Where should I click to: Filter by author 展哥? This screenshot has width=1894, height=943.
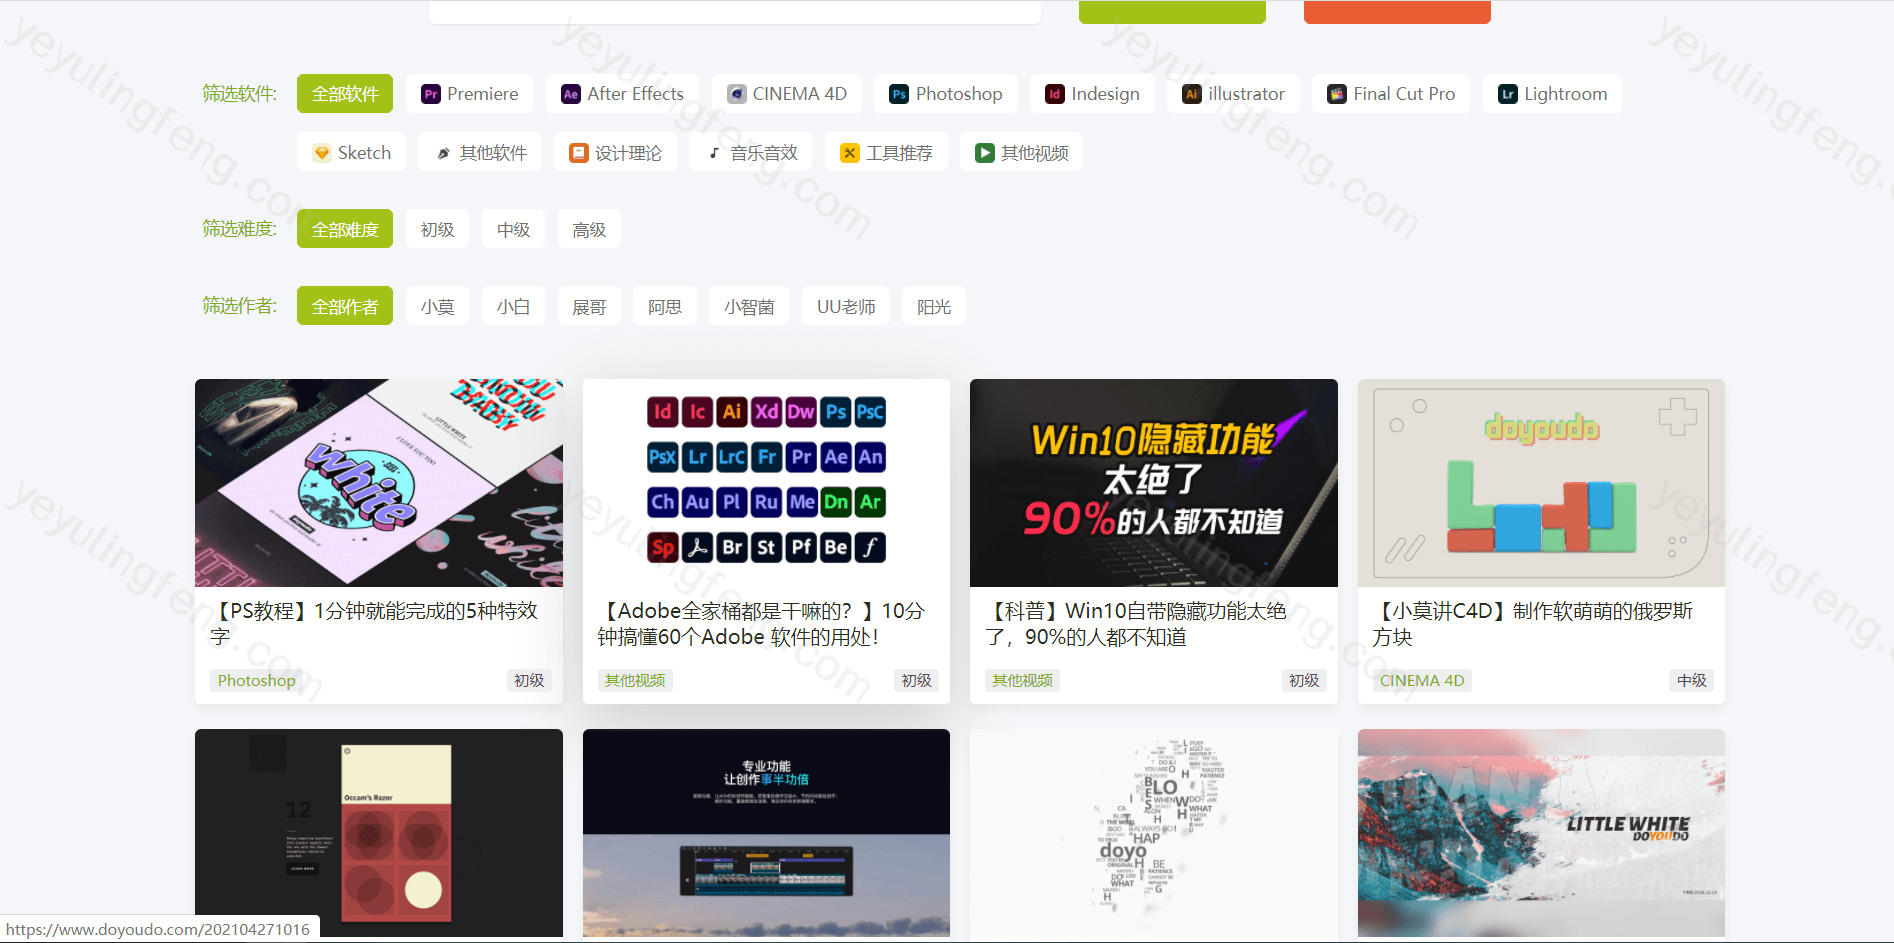tap(589, 306)
